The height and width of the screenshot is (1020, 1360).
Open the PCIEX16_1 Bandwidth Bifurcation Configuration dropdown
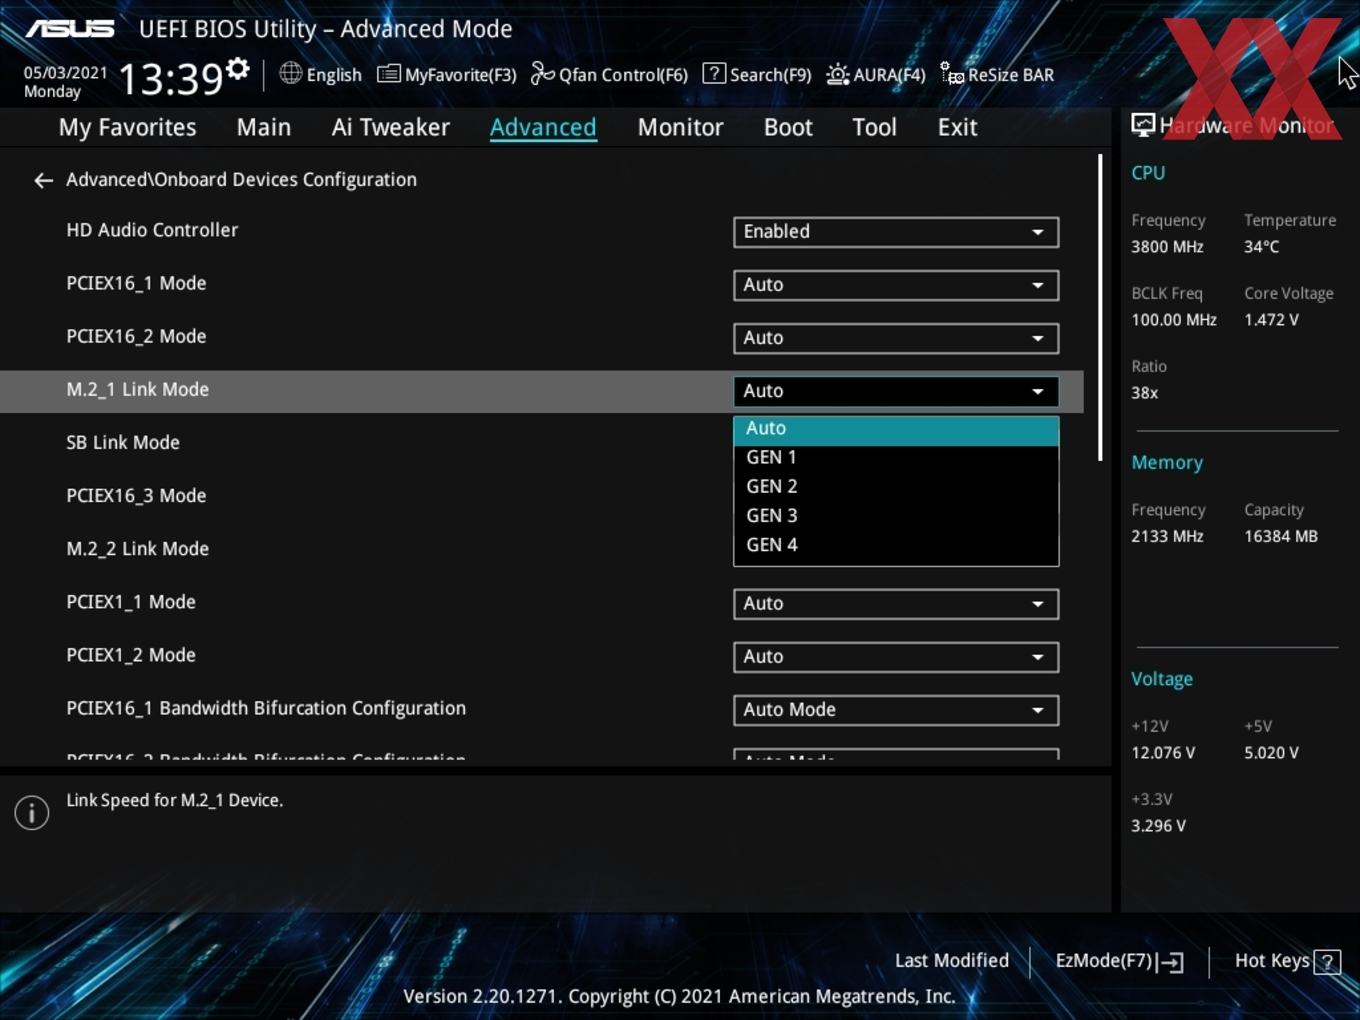[896, 710]
